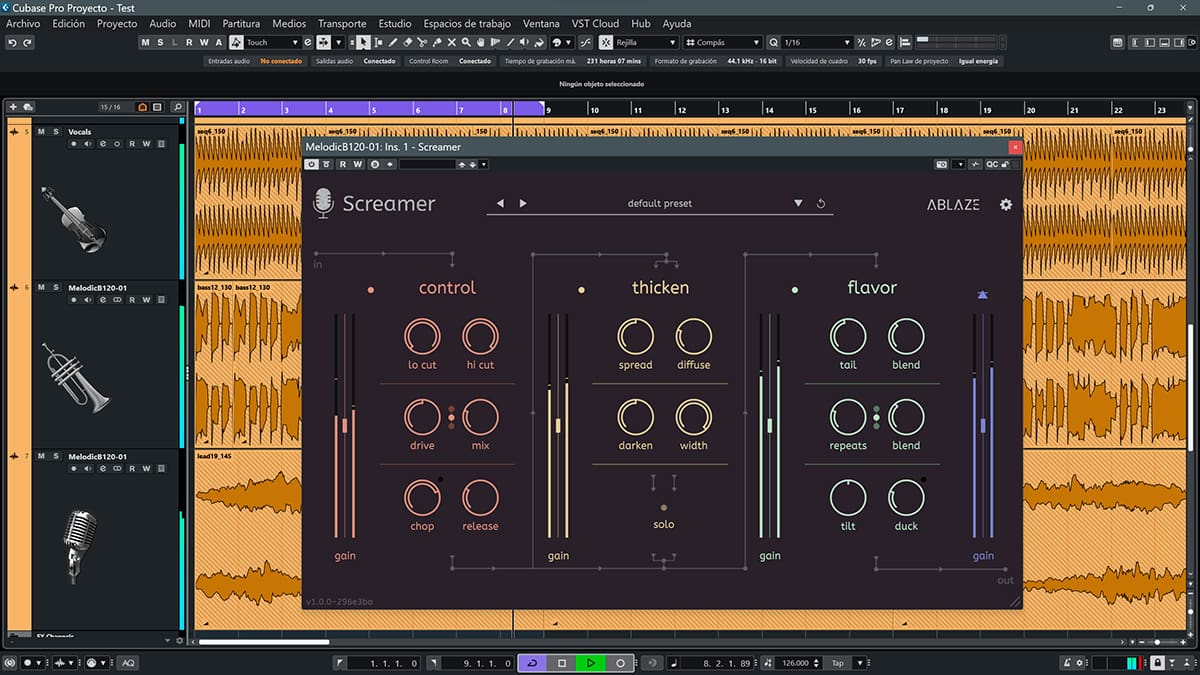1200x675 pixels.
Task: Click the AQ button in bottom bar
Action: click(128, 663)
